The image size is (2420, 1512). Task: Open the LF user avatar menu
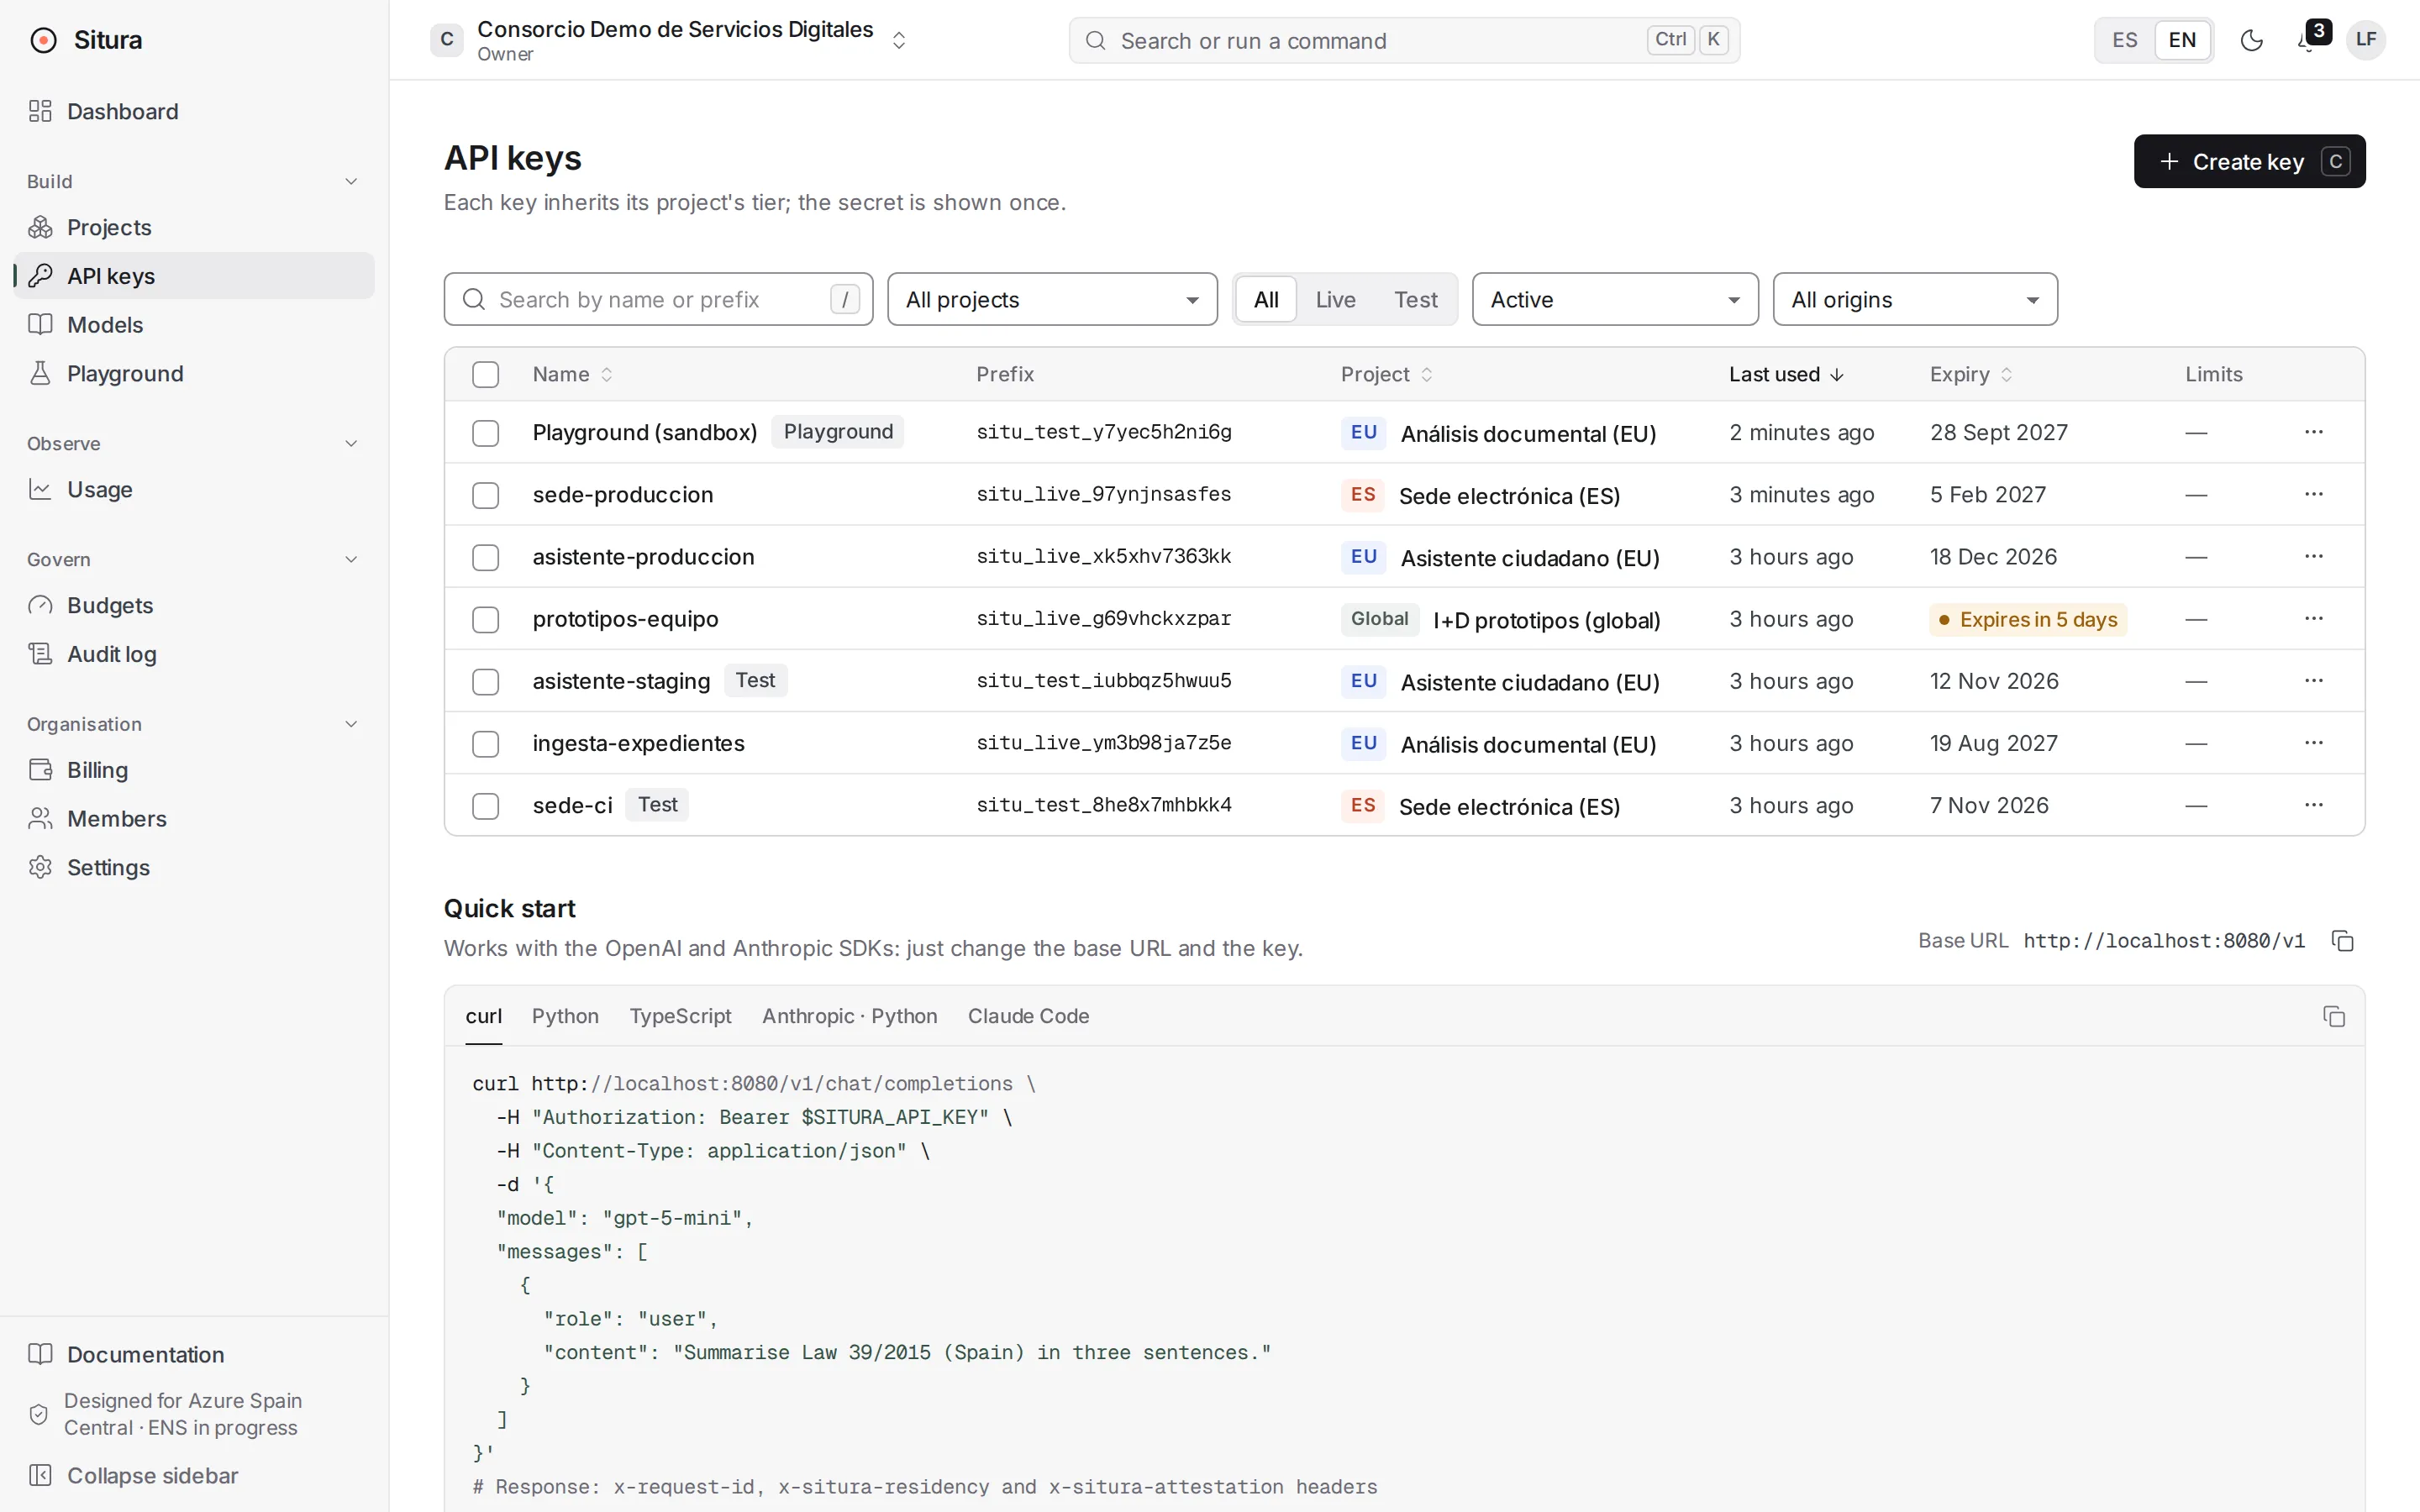pyautogui.click(x=2366, y=40)
